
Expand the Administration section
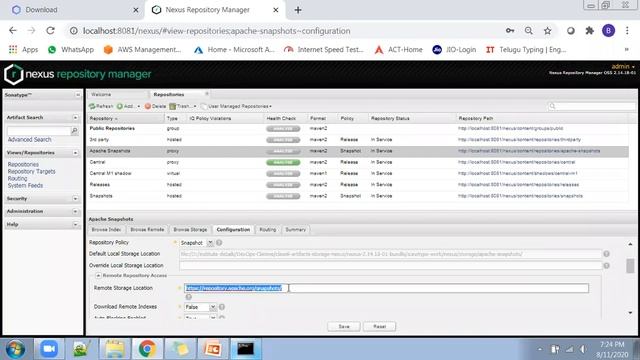76,211
